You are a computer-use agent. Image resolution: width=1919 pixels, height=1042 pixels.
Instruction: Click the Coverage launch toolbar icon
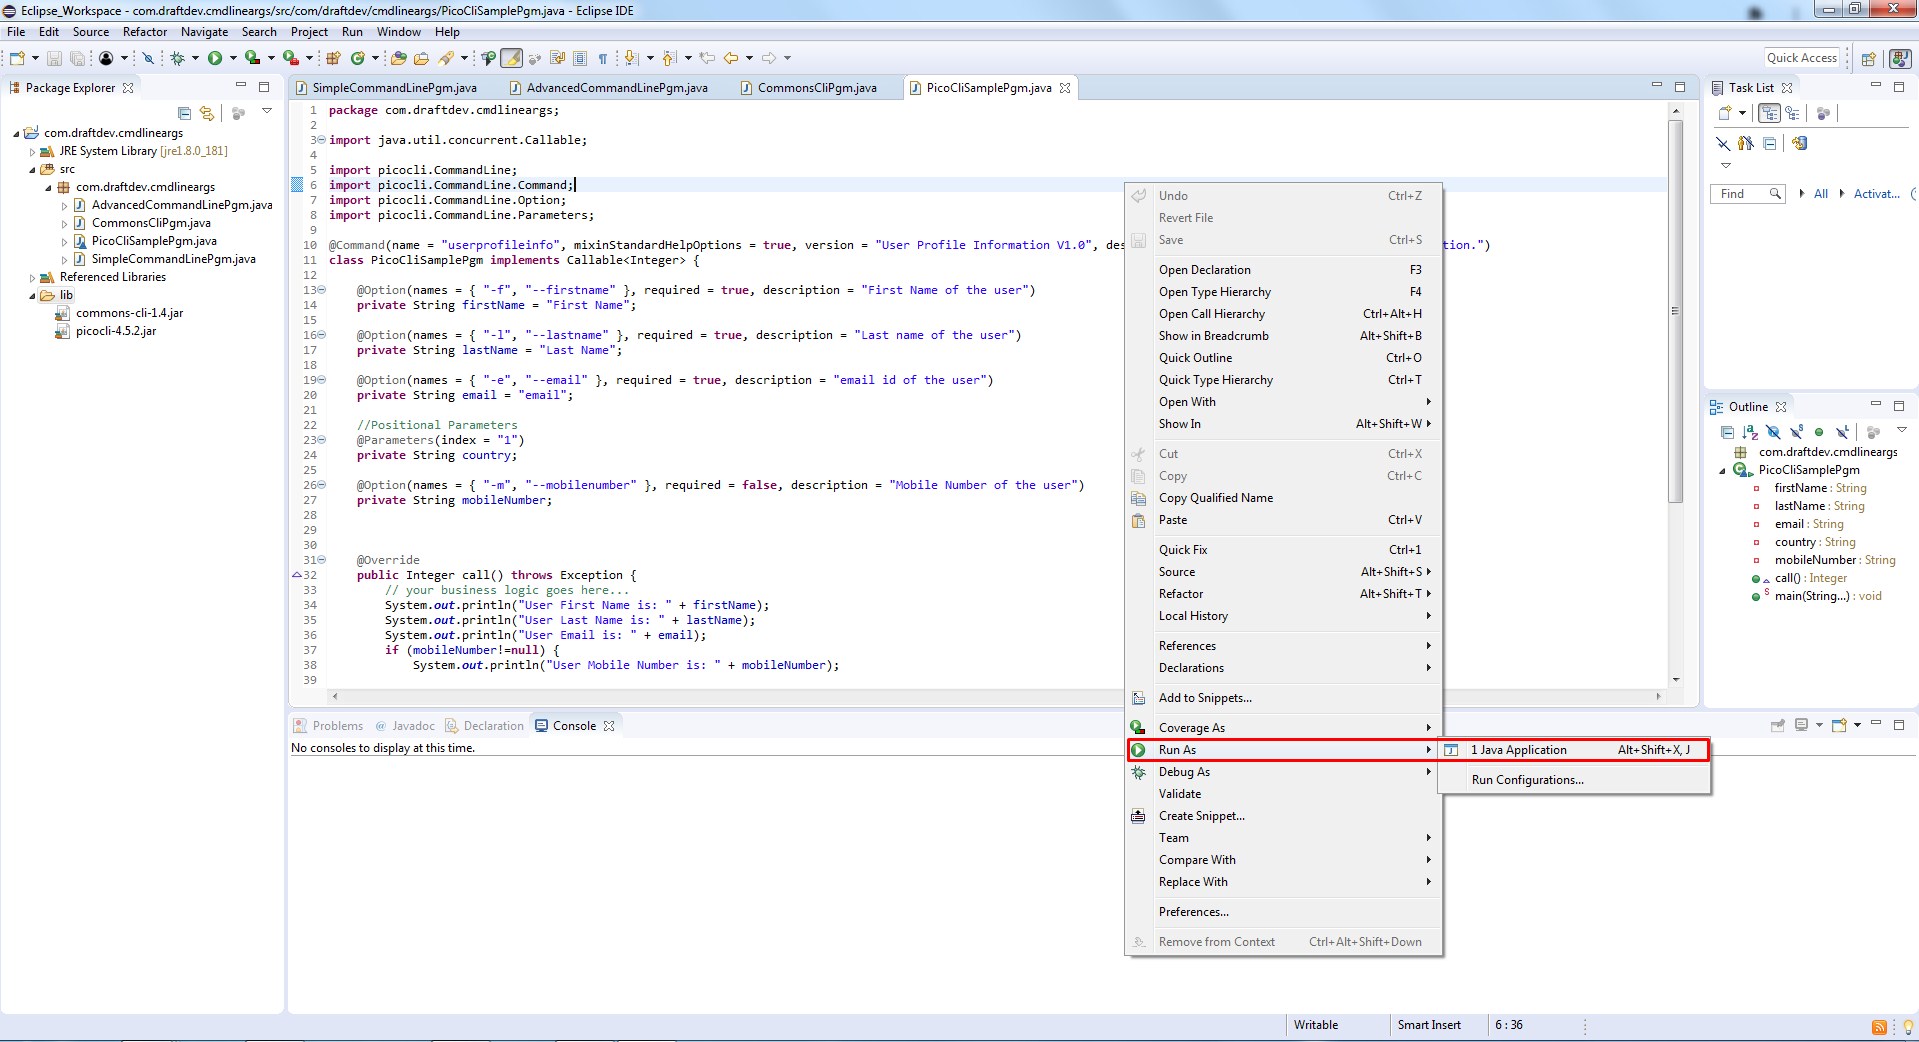pos(254,58)
